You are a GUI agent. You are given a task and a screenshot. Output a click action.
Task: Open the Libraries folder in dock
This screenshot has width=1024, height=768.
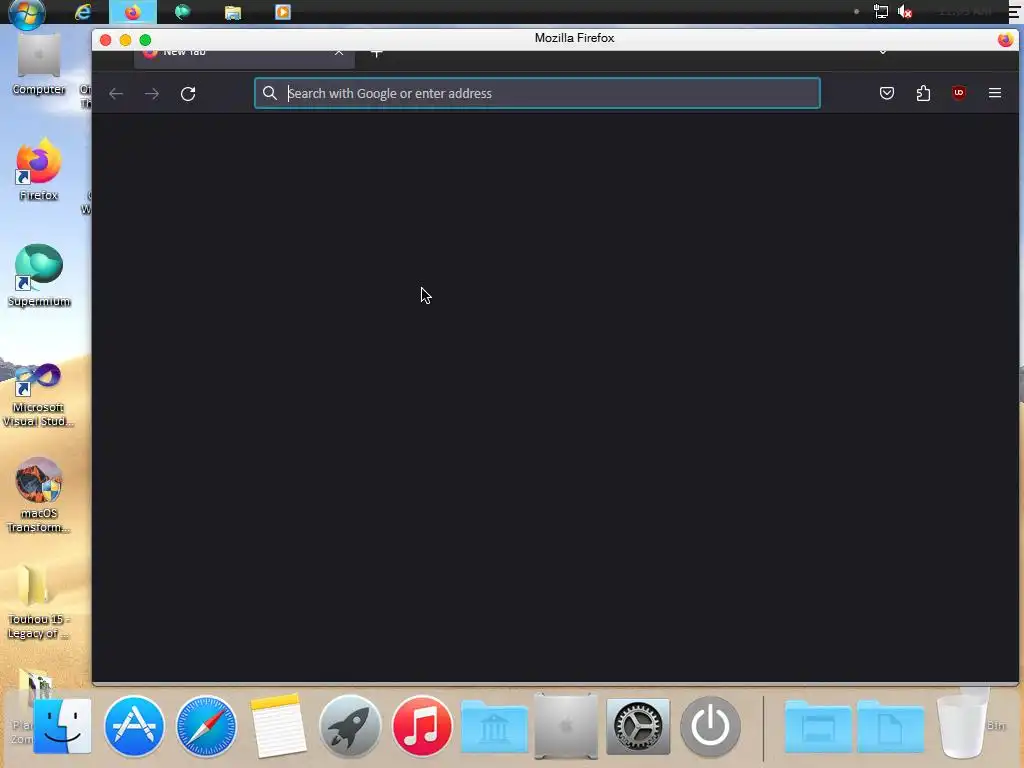(x=494, y=726)
